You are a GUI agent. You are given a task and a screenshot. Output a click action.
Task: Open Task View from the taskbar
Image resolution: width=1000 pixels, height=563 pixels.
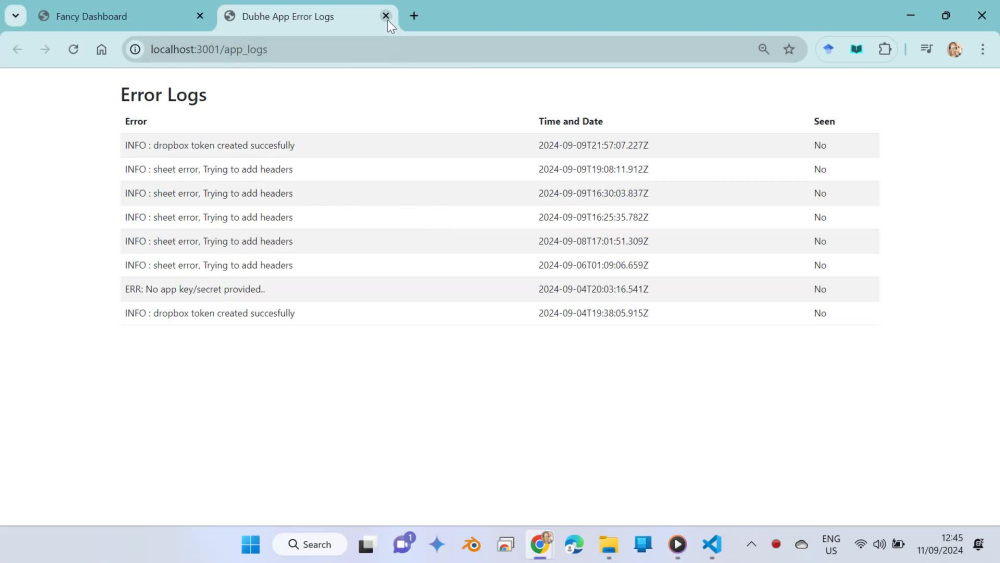click(366, 545)
